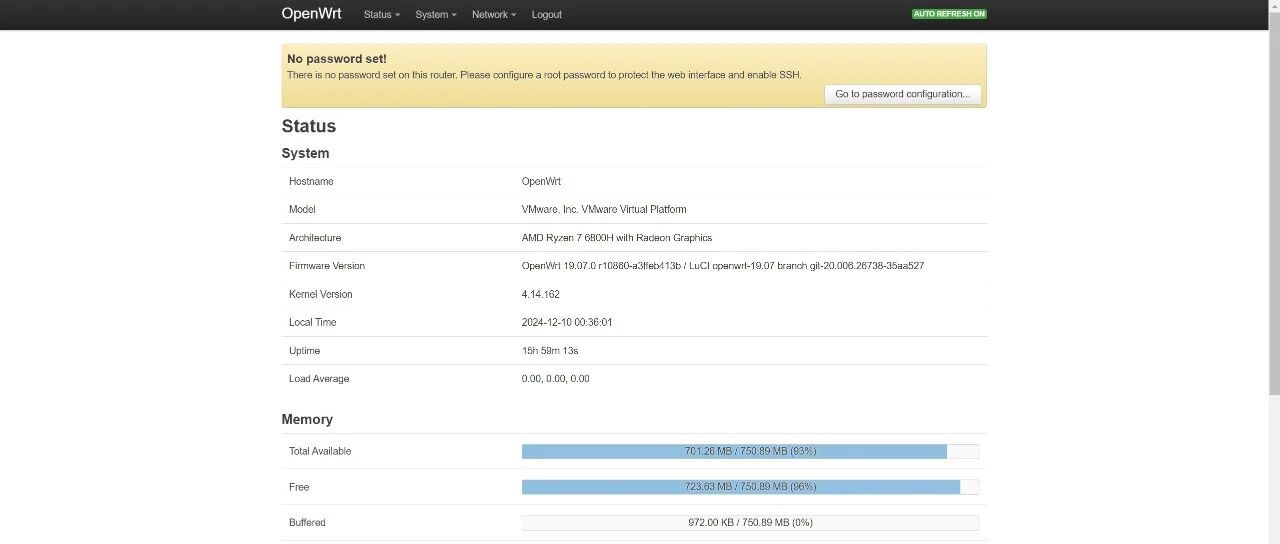Click the Model label
Screen dimensions: 1280x544
[302, 209]
